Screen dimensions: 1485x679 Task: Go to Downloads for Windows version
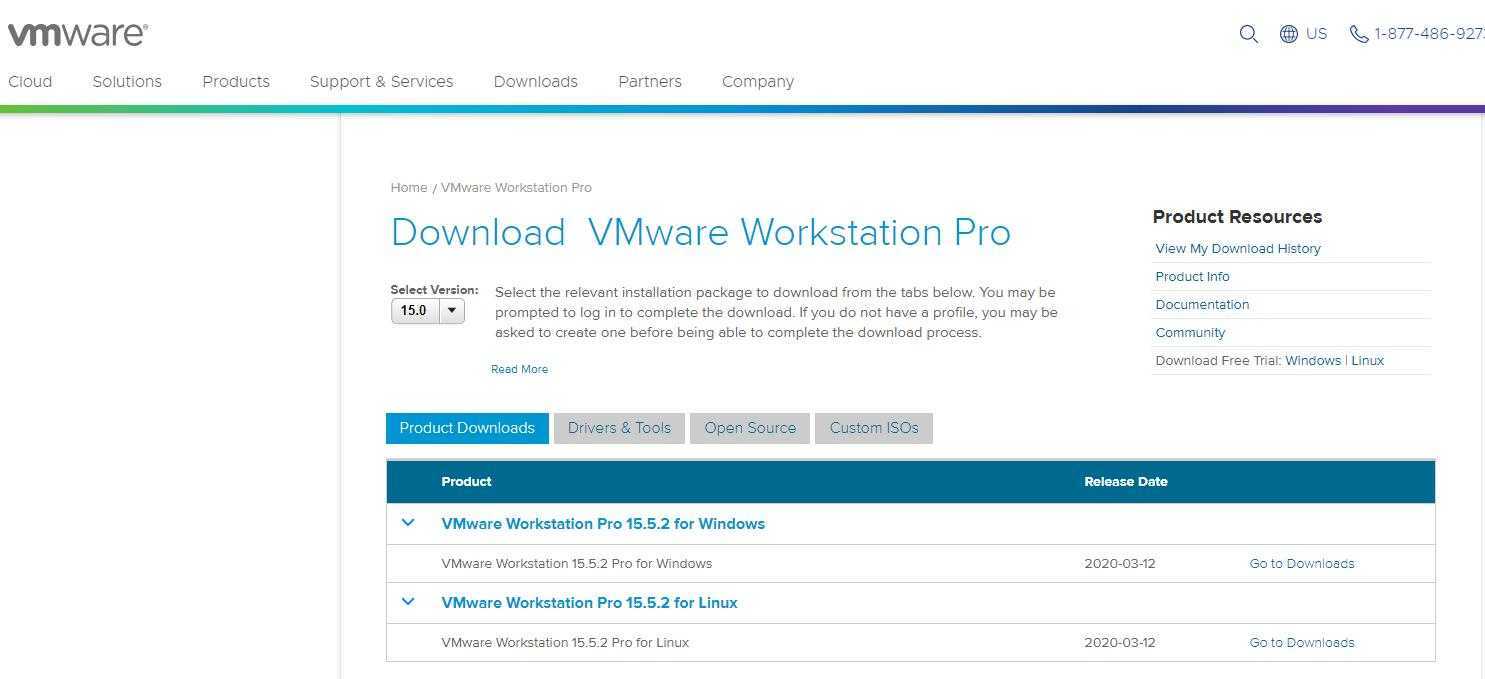(x=1302, y=563)
